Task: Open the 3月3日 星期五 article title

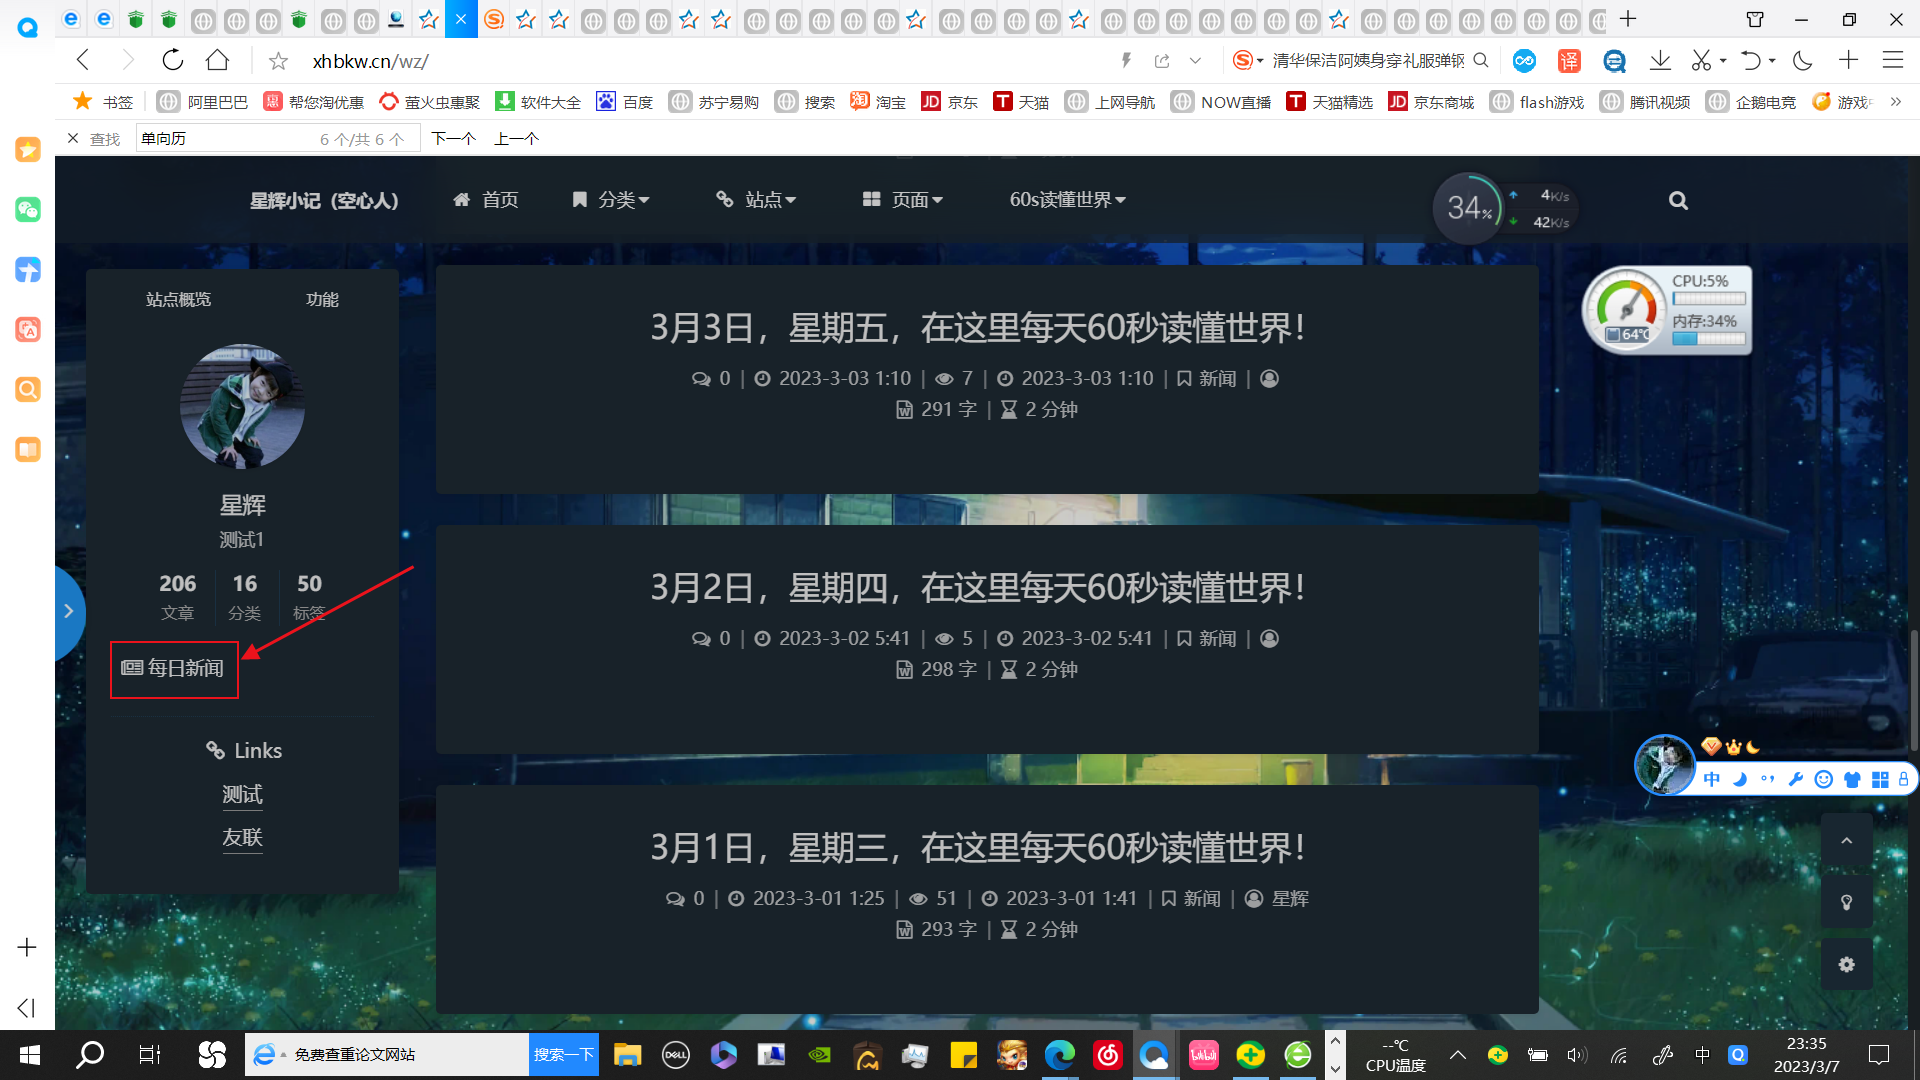Action: (x=978, y=328)
